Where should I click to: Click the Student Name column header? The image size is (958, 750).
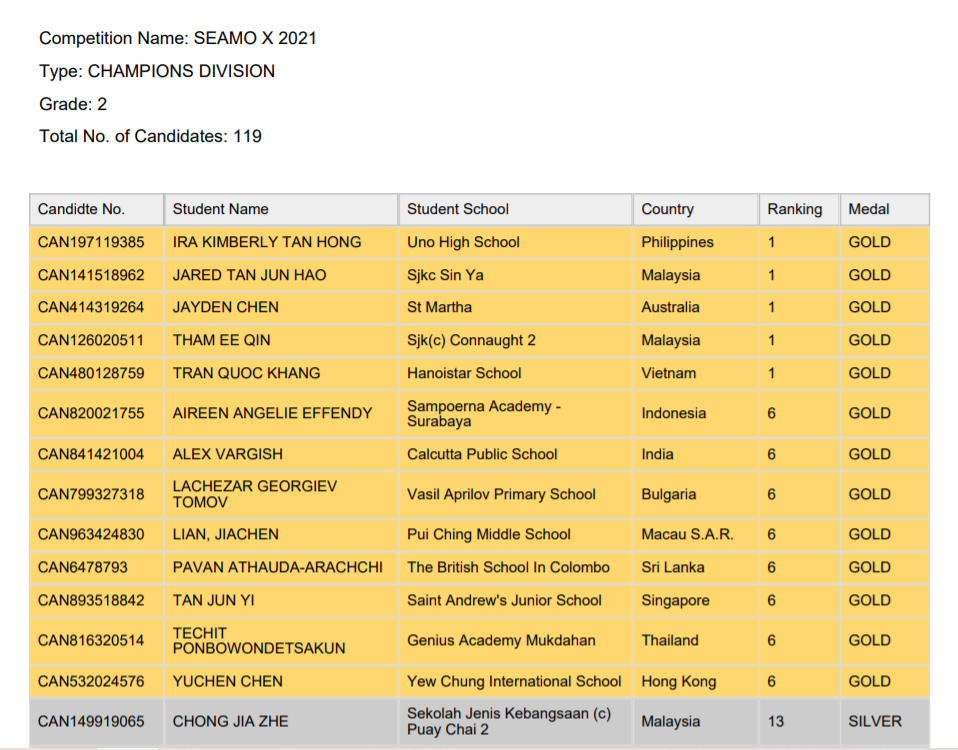220,209
